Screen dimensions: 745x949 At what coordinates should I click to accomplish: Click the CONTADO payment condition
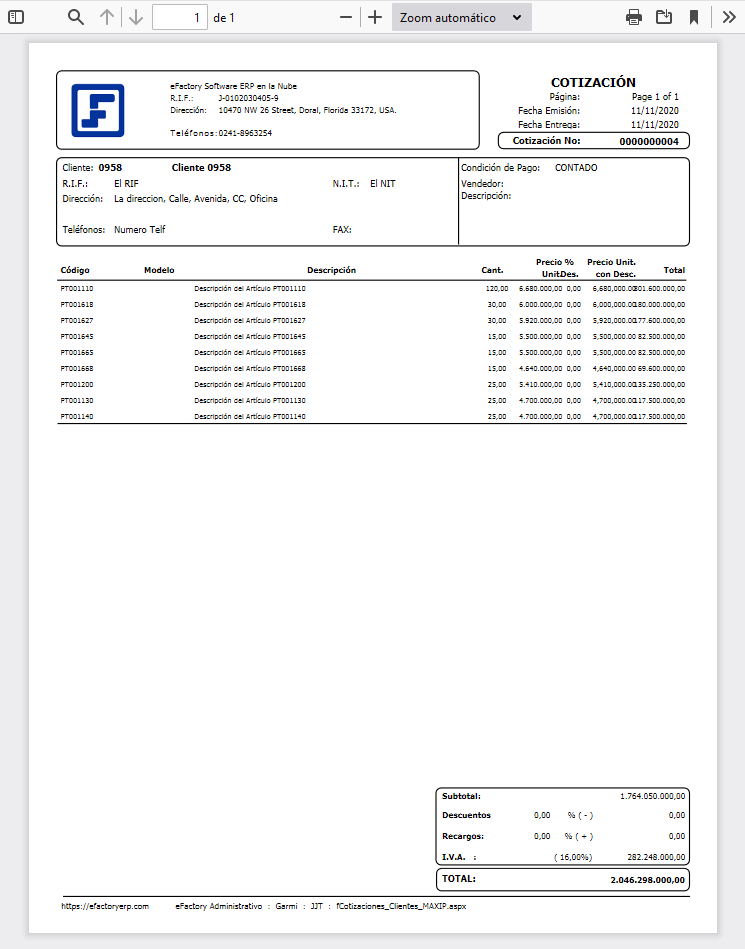click(x=576, y=168)
